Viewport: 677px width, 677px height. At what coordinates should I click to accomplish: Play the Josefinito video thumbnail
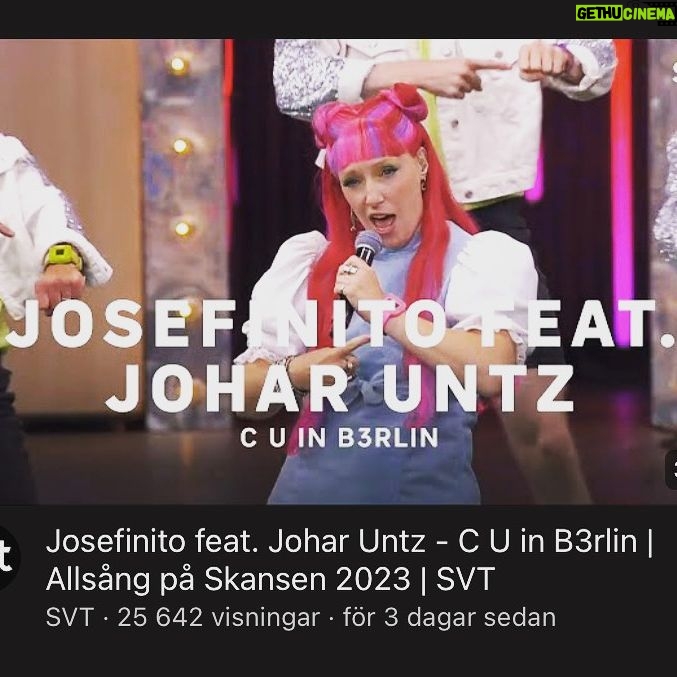pos(338,272)
